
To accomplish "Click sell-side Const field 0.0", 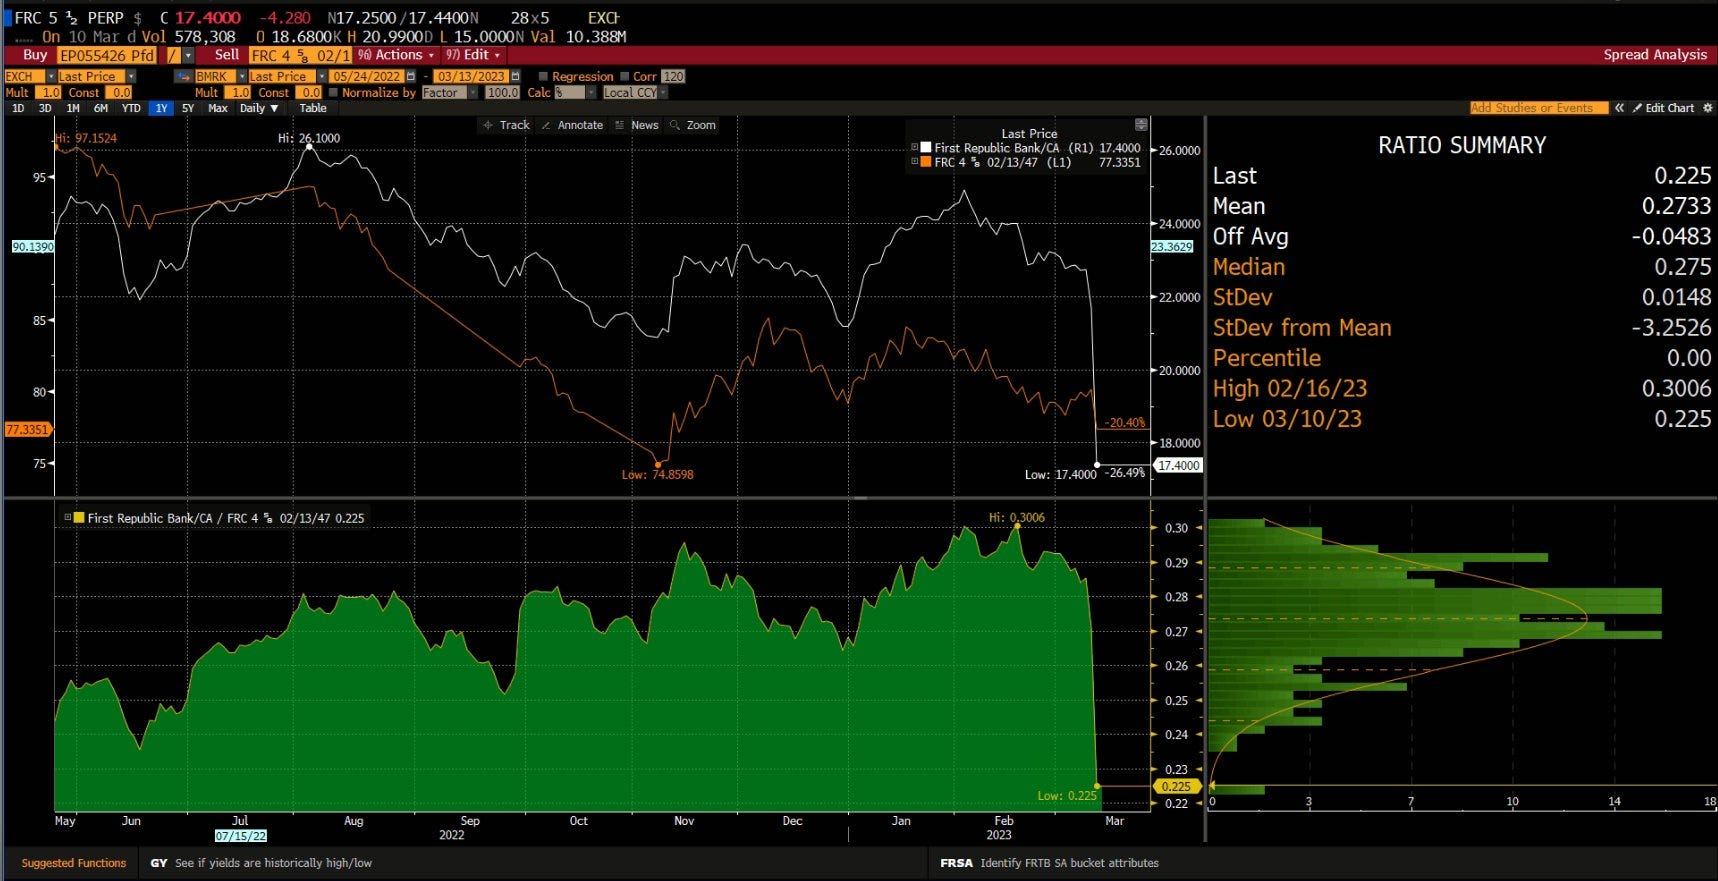I will tap(310, 92).
